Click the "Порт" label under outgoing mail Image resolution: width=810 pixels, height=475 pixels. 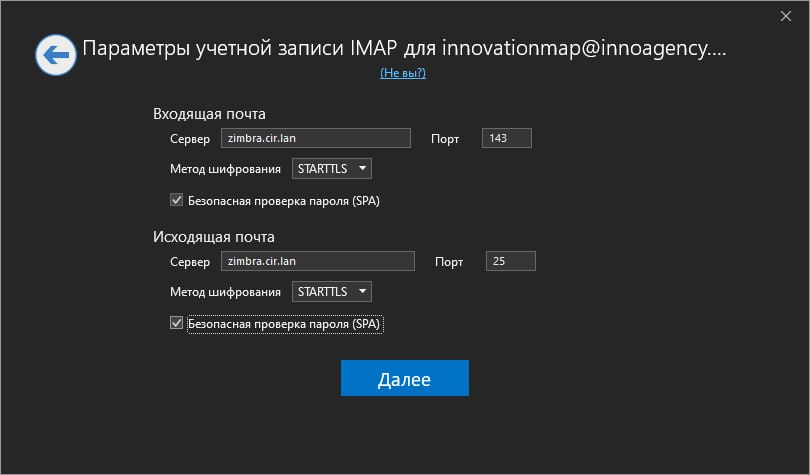(449, 262)
